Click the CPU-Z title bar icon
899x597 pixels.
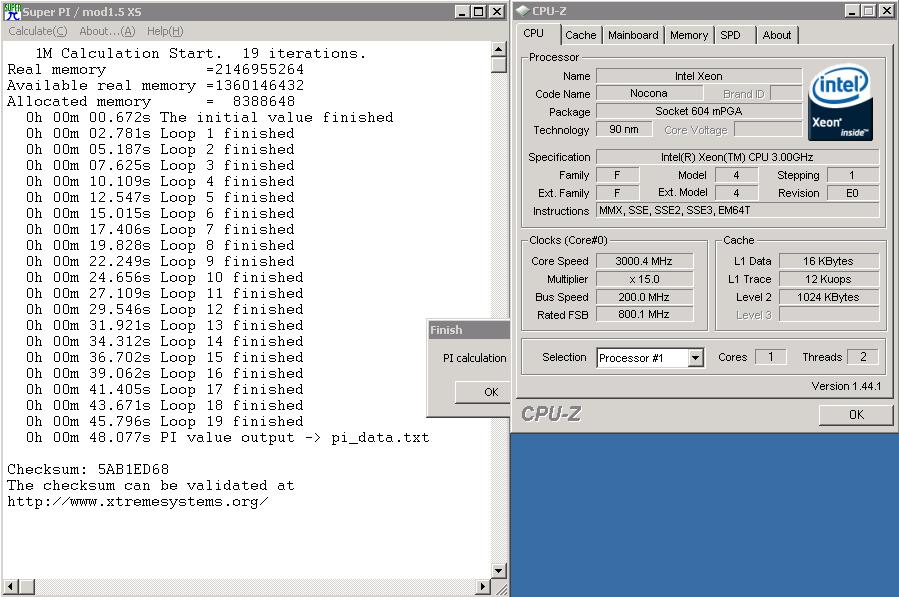[x=522, y=11]
